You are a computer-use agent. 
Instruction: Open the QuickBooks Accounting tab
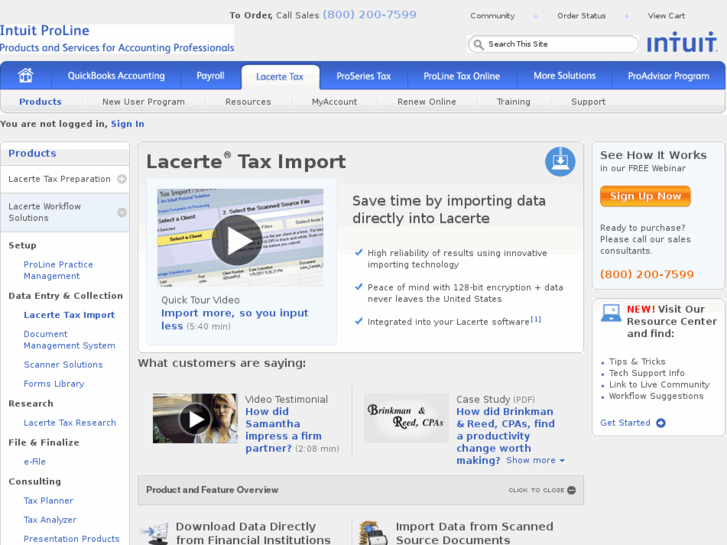116,76
